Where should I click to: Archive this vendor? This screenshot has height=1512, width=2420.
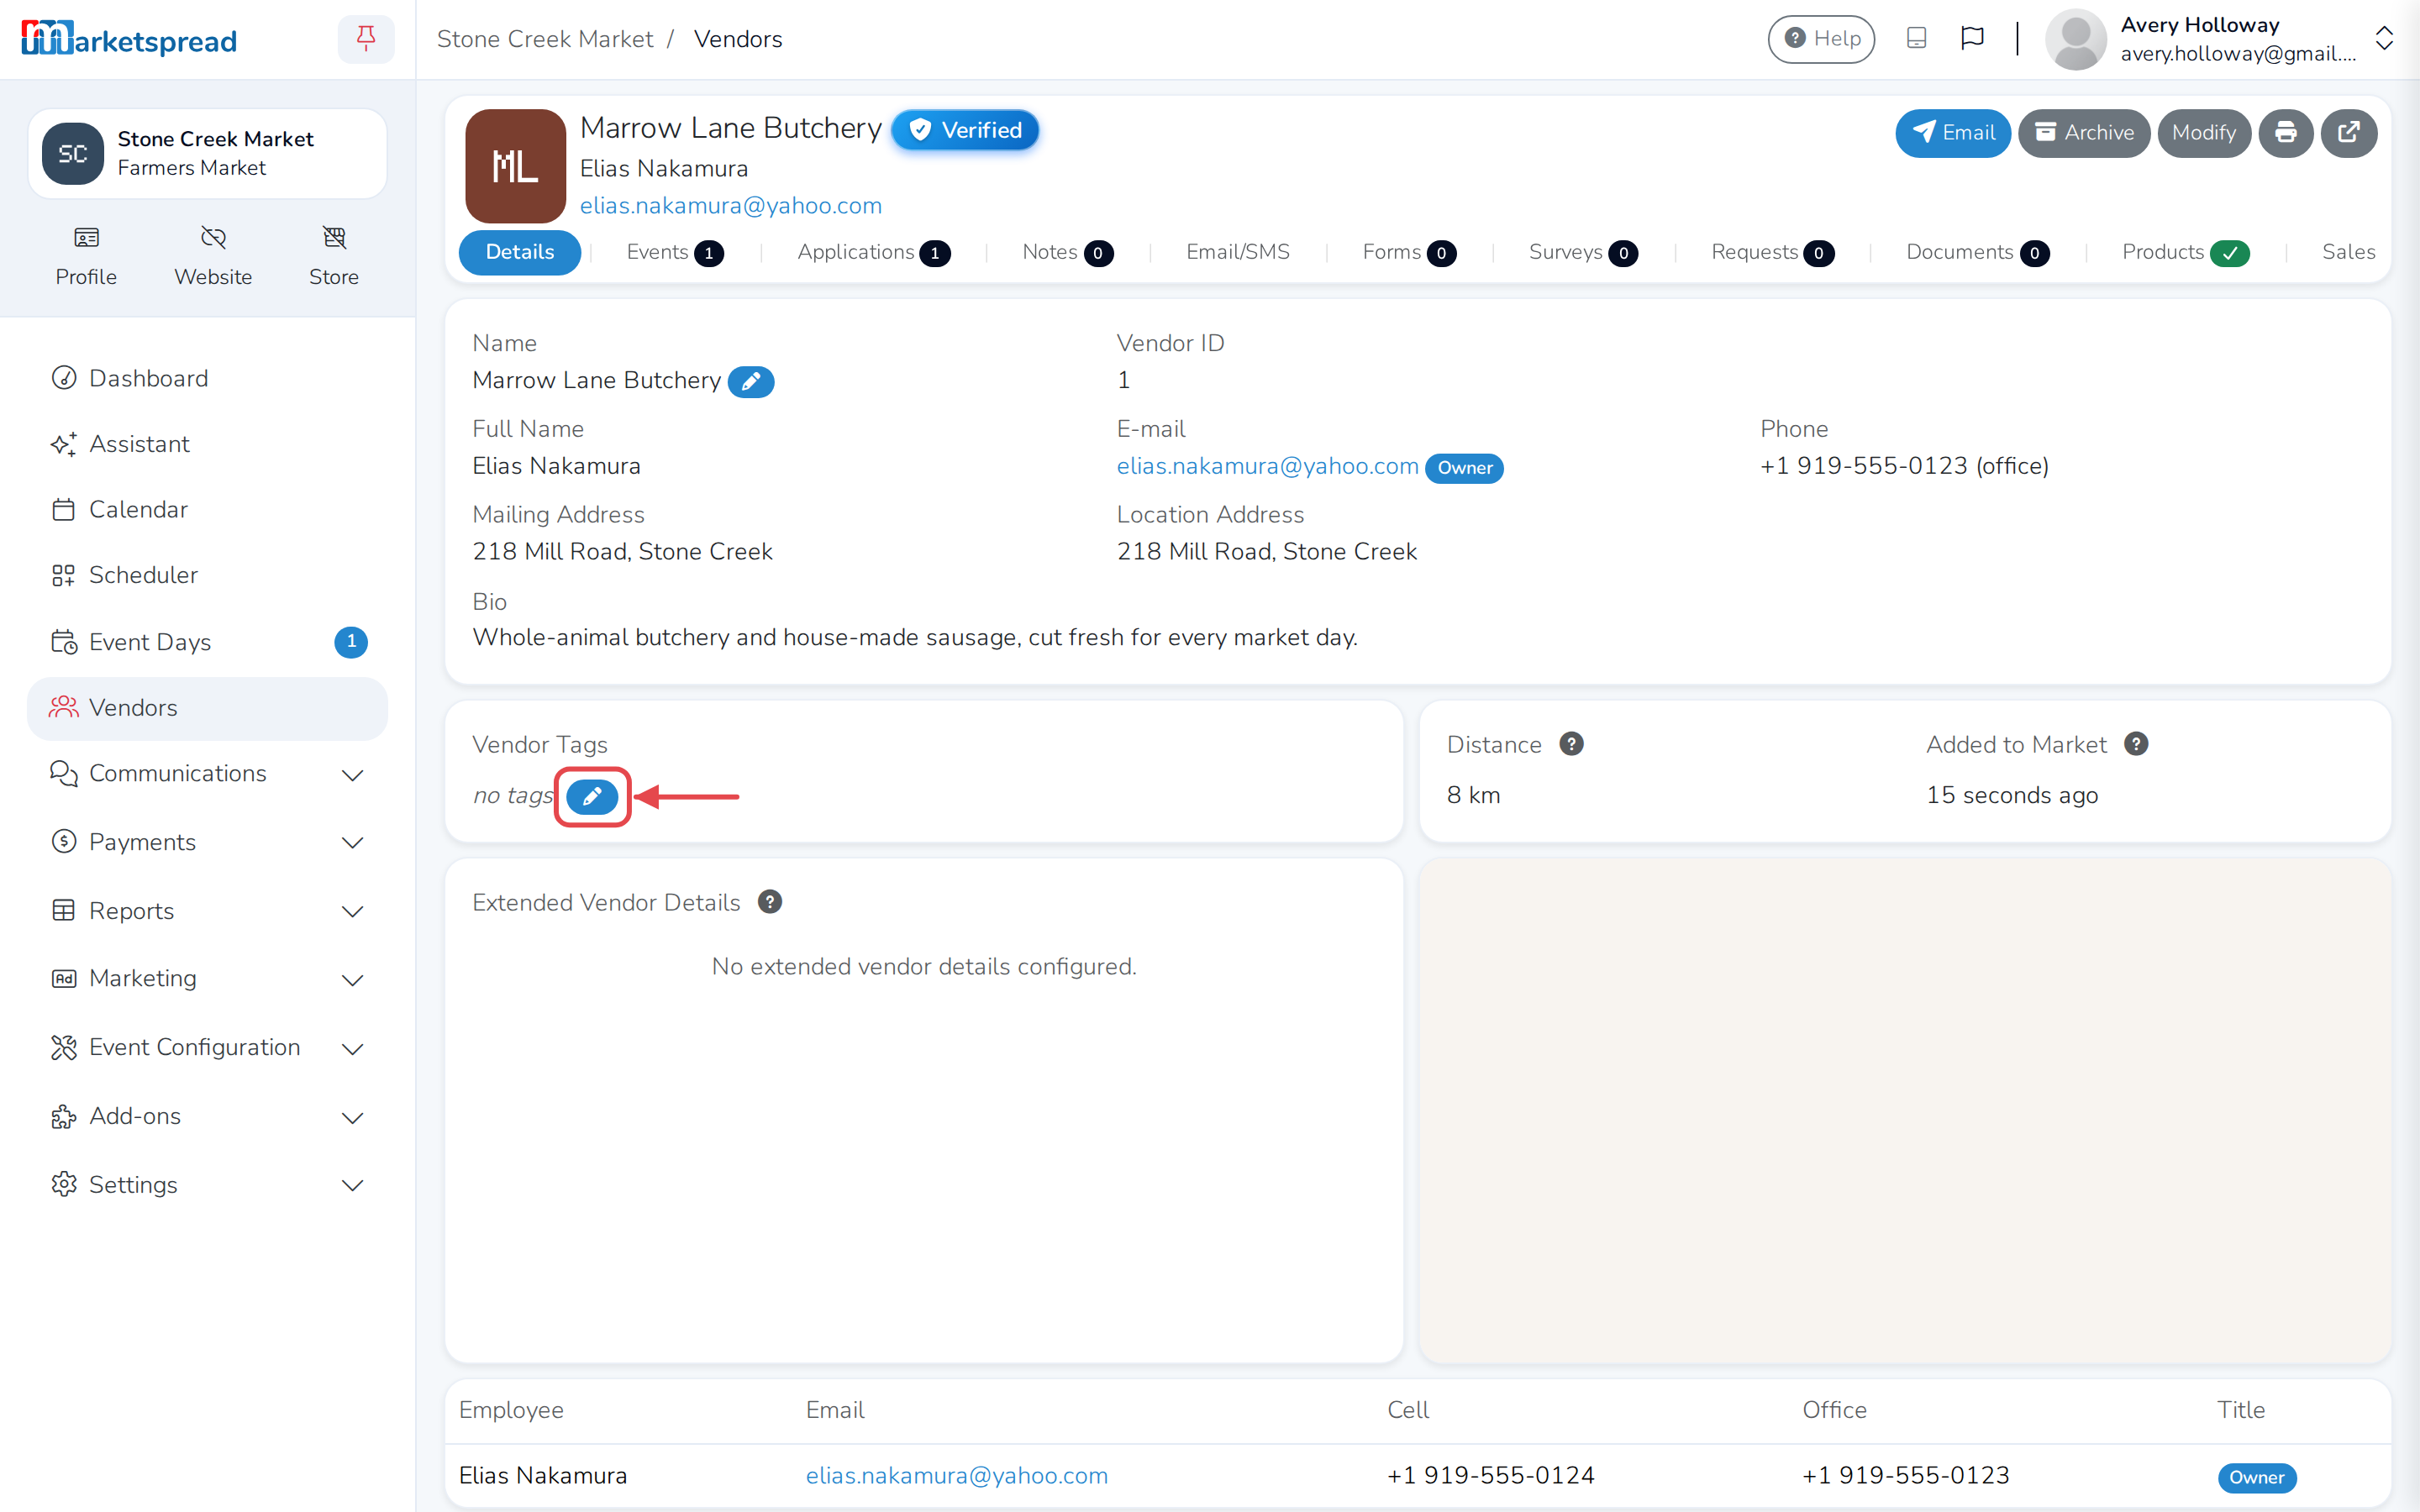point(2084,133)
